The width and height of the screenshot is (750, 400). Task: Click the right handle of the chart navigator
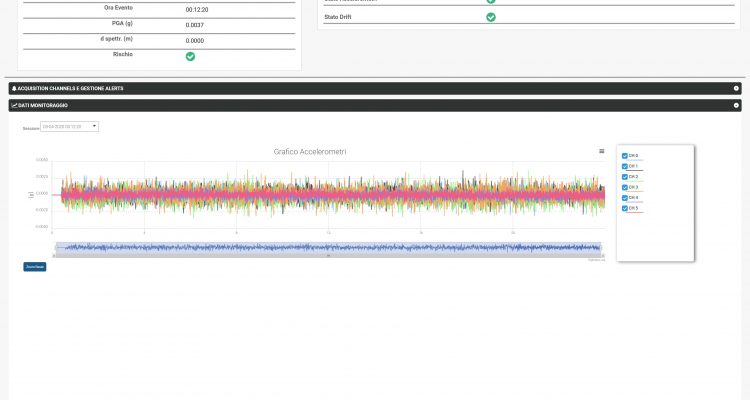point(602,247)
